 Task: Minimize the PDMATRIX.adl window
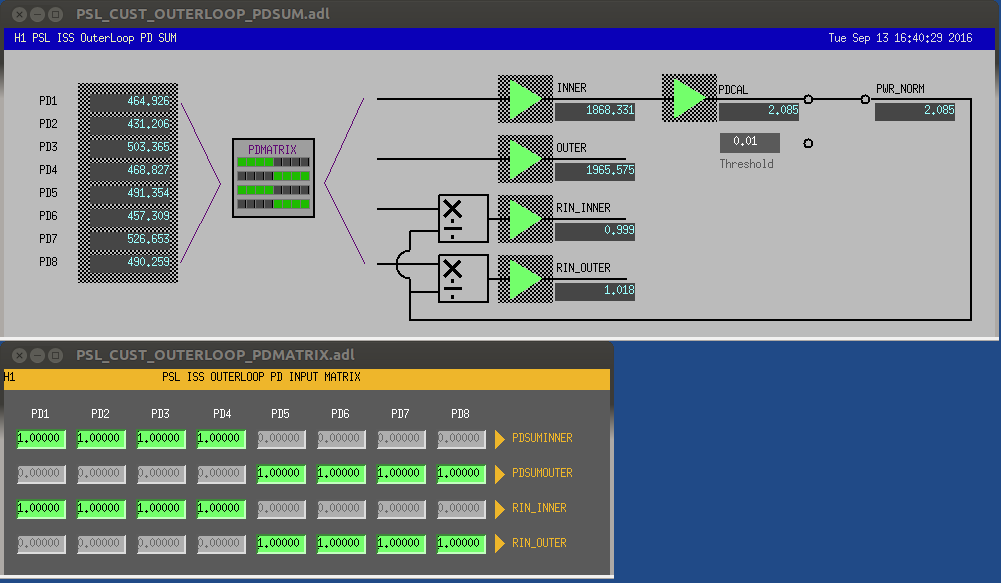tap(37, 355)
